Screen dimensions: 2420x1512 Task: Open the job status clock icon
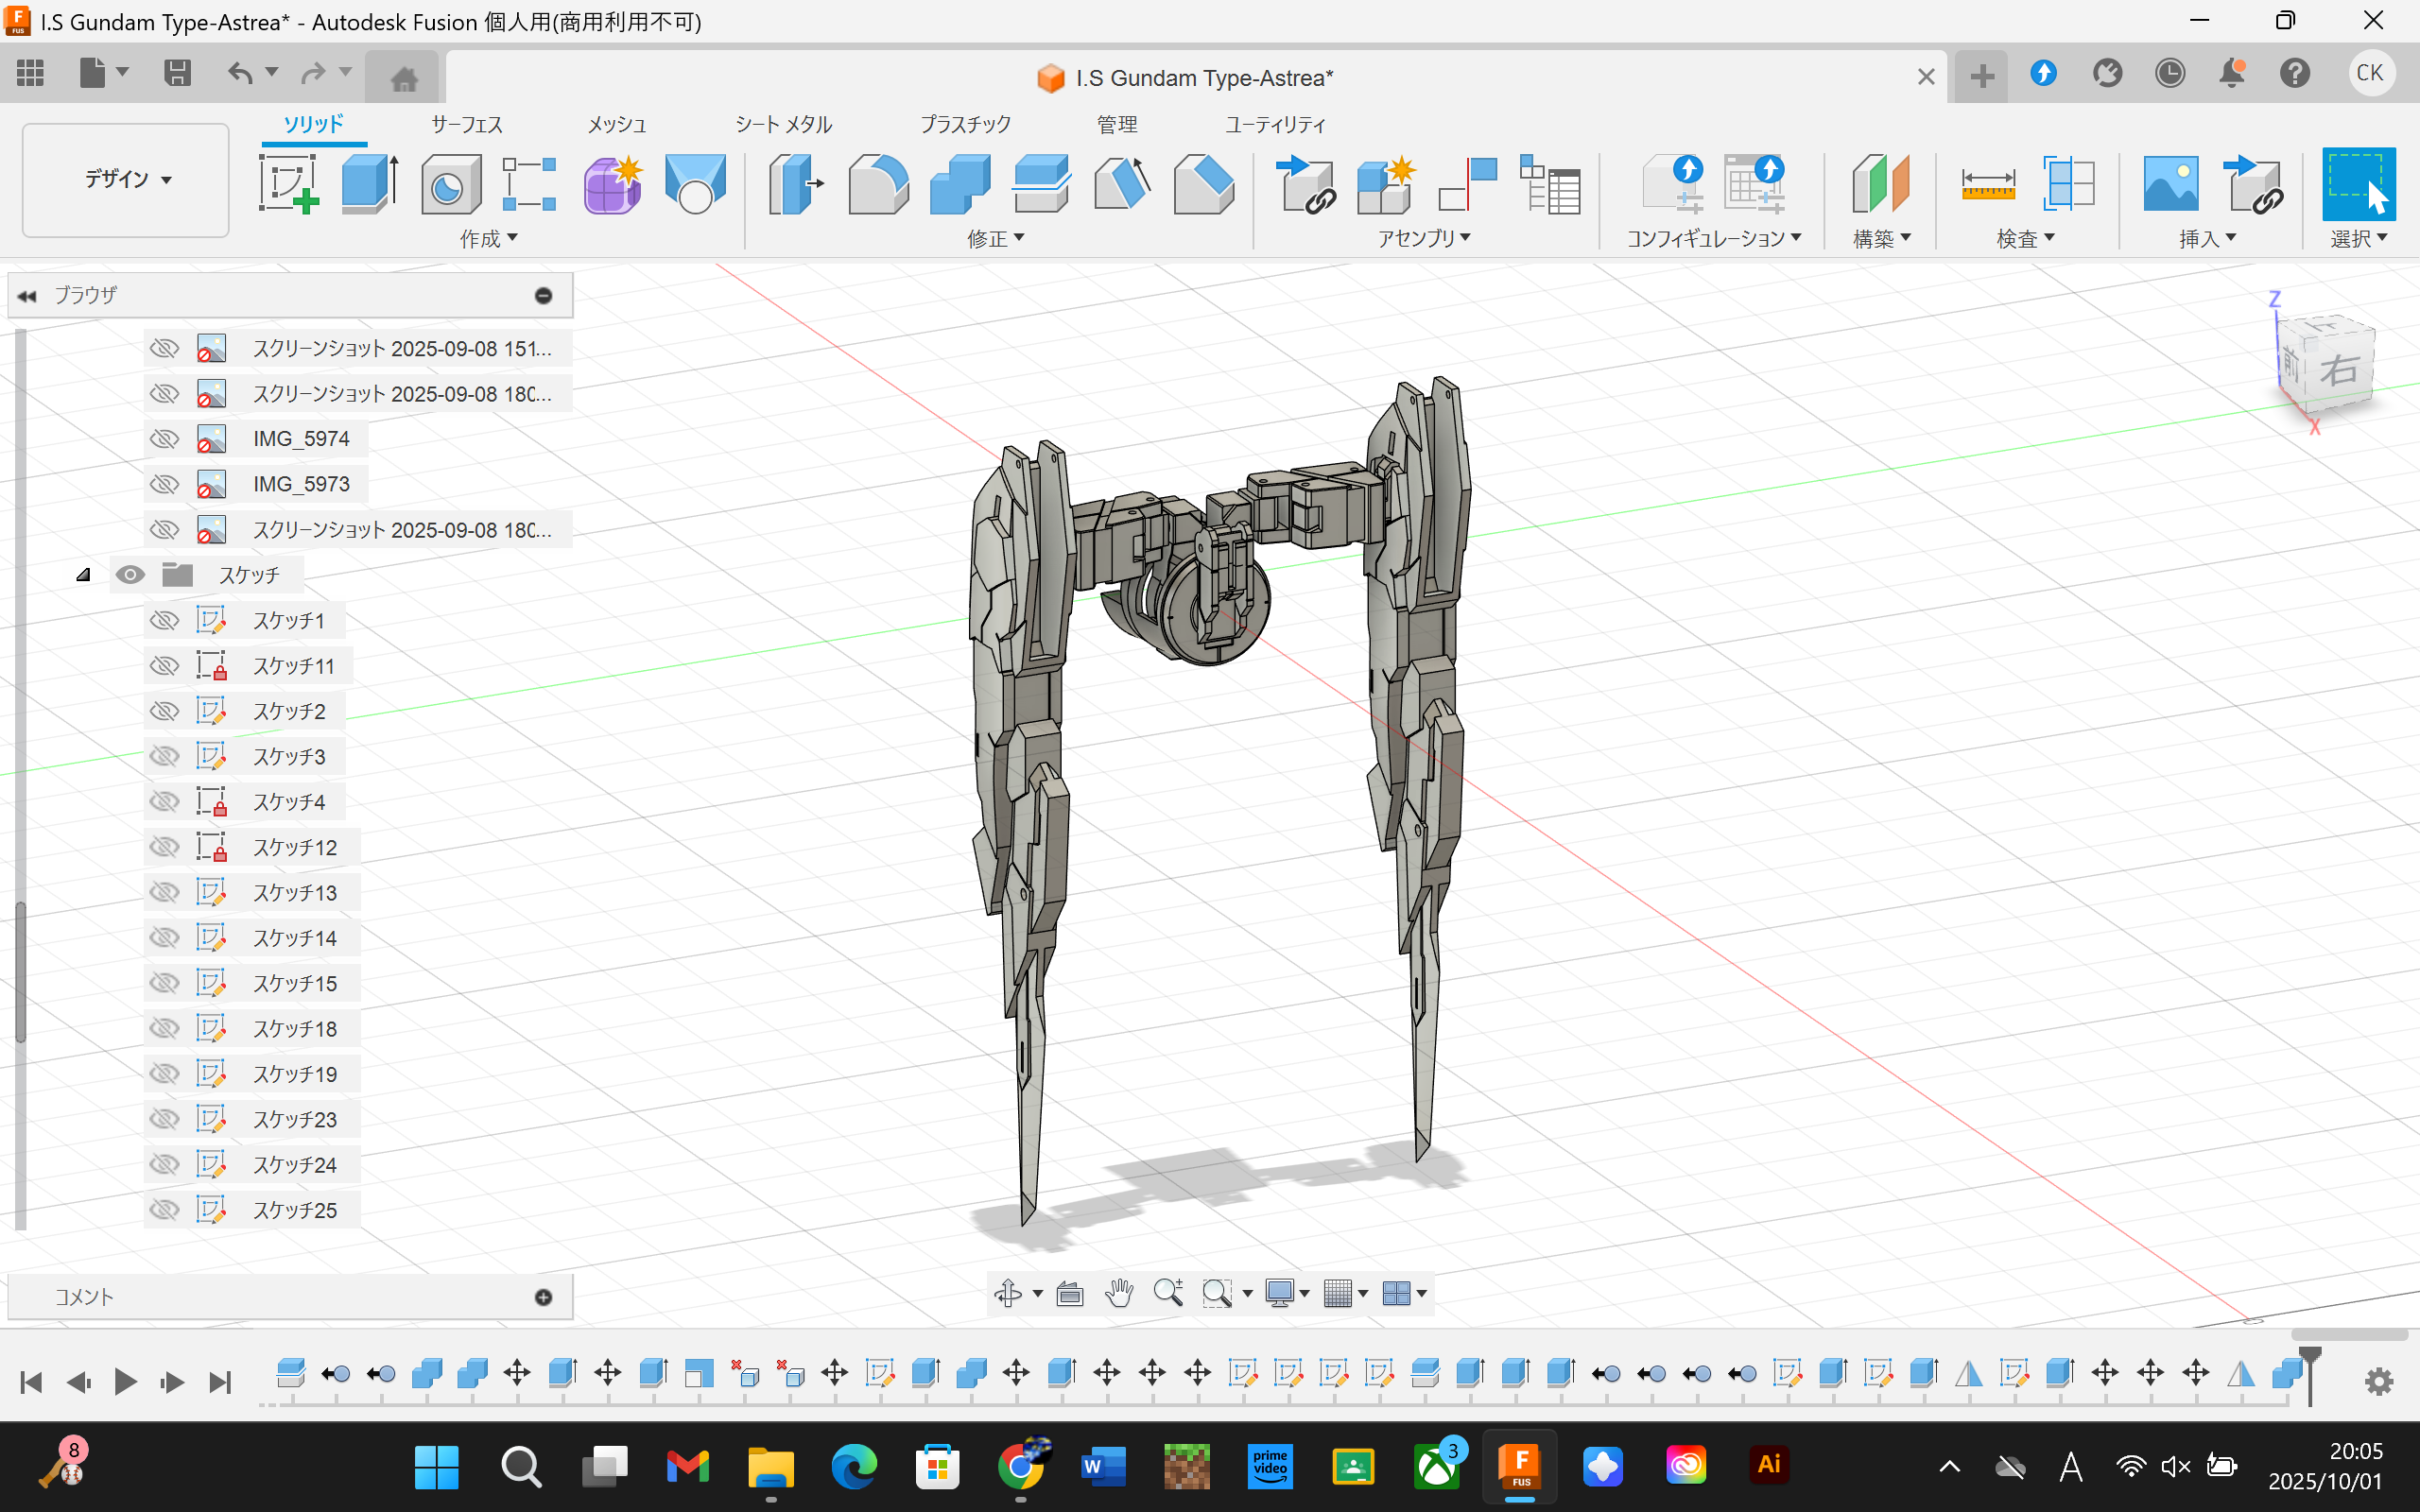pos(2169,74)
